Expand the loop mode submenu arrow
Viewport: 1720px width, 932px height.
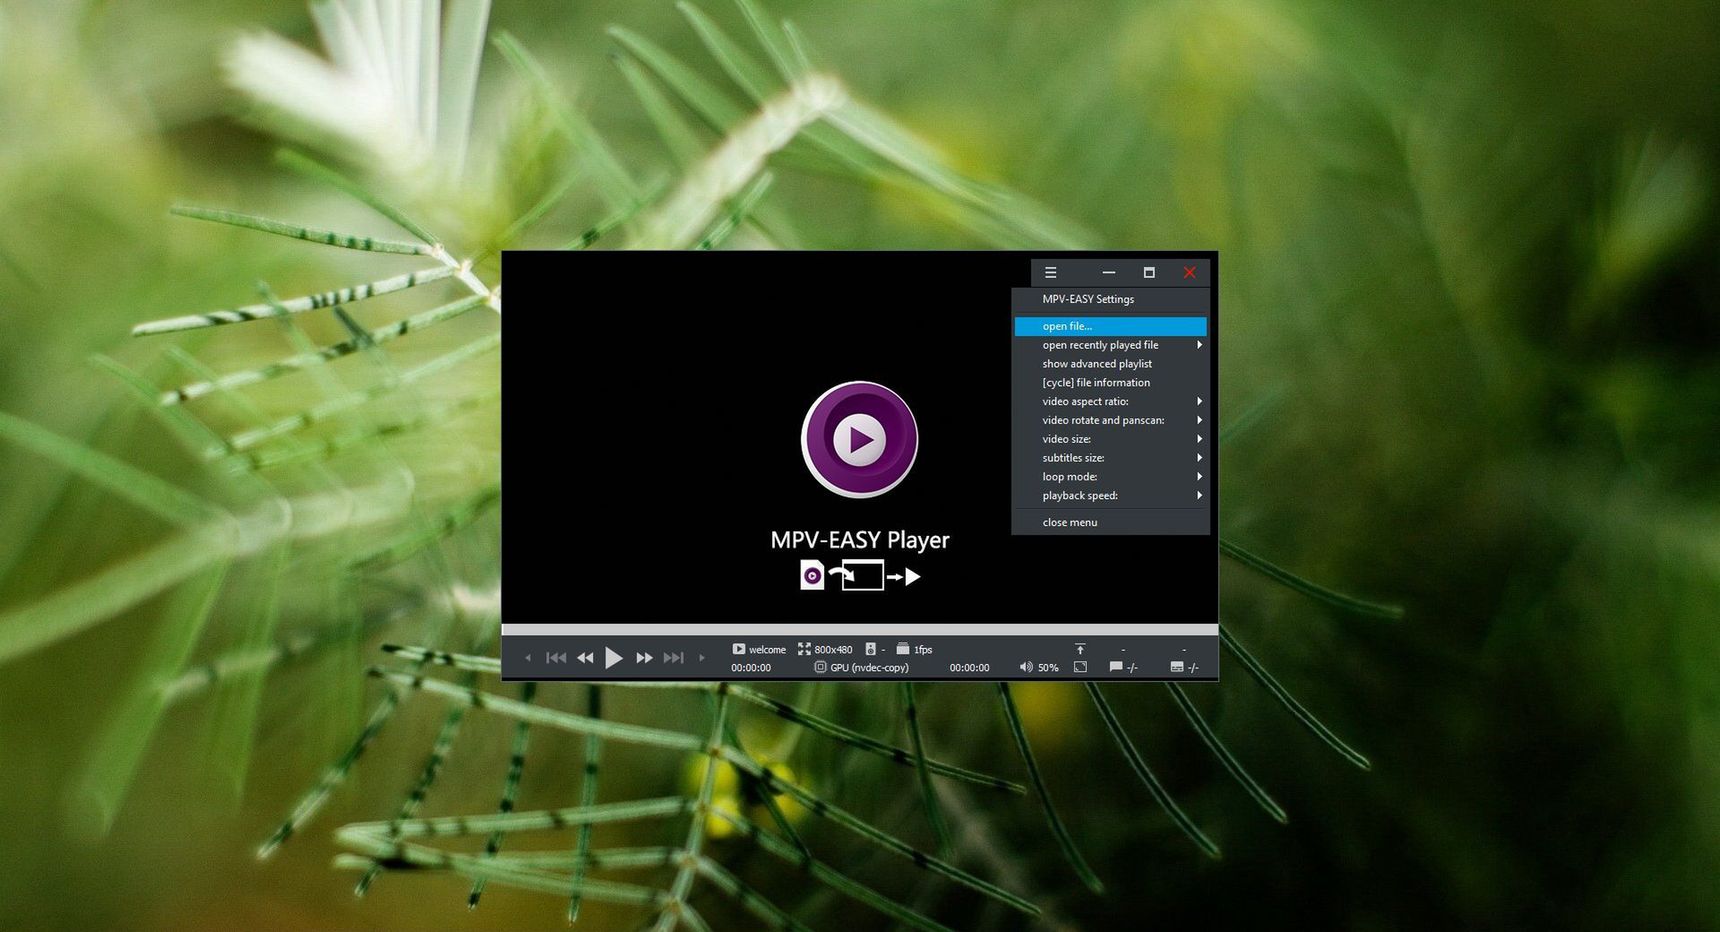[x=1199, y=477]
